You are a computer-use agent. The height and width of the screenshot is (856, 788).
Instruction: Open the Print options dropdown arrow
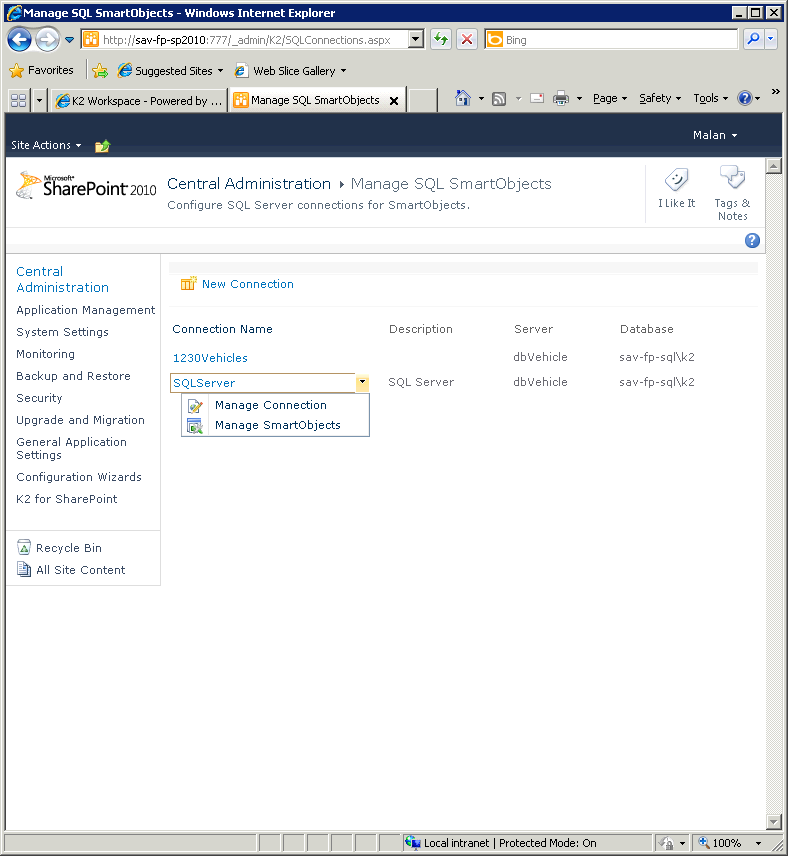pyautogui.click(x=579, y=99)
